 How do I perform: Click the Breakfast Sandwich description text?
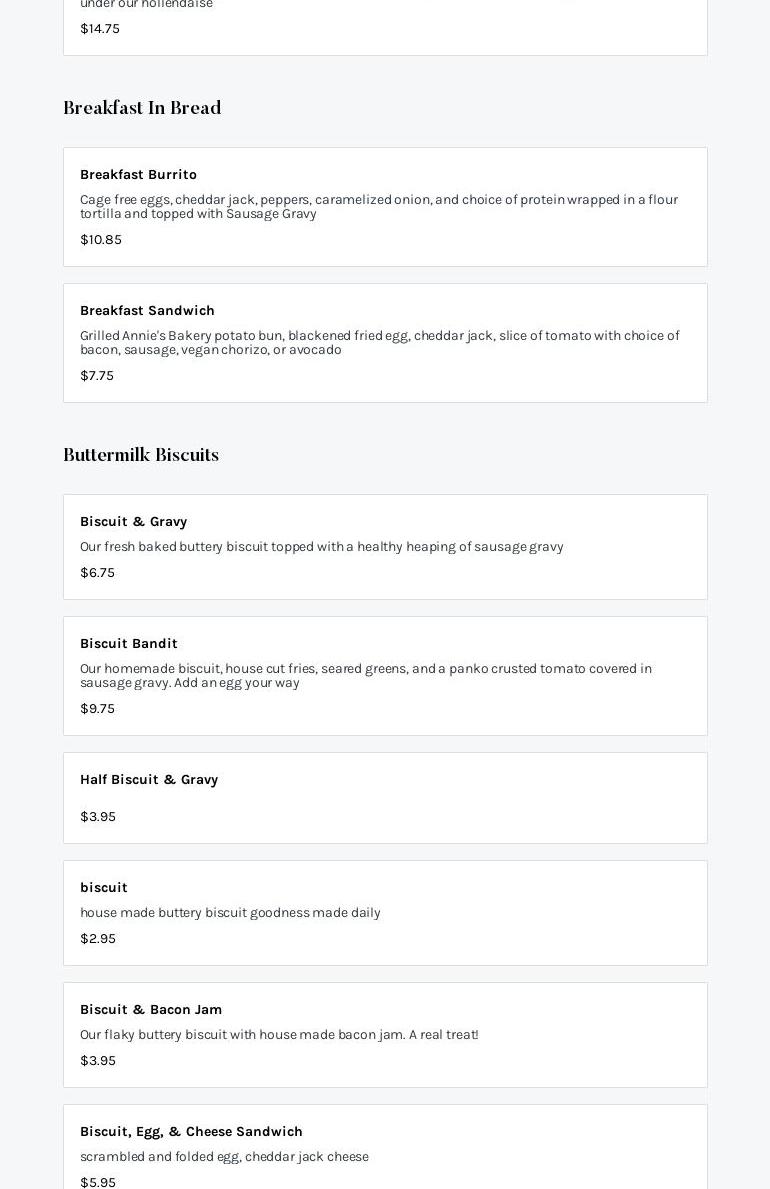click(x=379, y=342)
